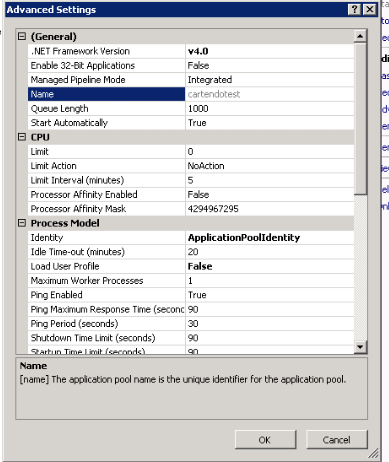Image resolution: width=389 pixels, height=462 pixels.
Task: Click the scrollbar up arrow
Action: (x=360, y=36)
